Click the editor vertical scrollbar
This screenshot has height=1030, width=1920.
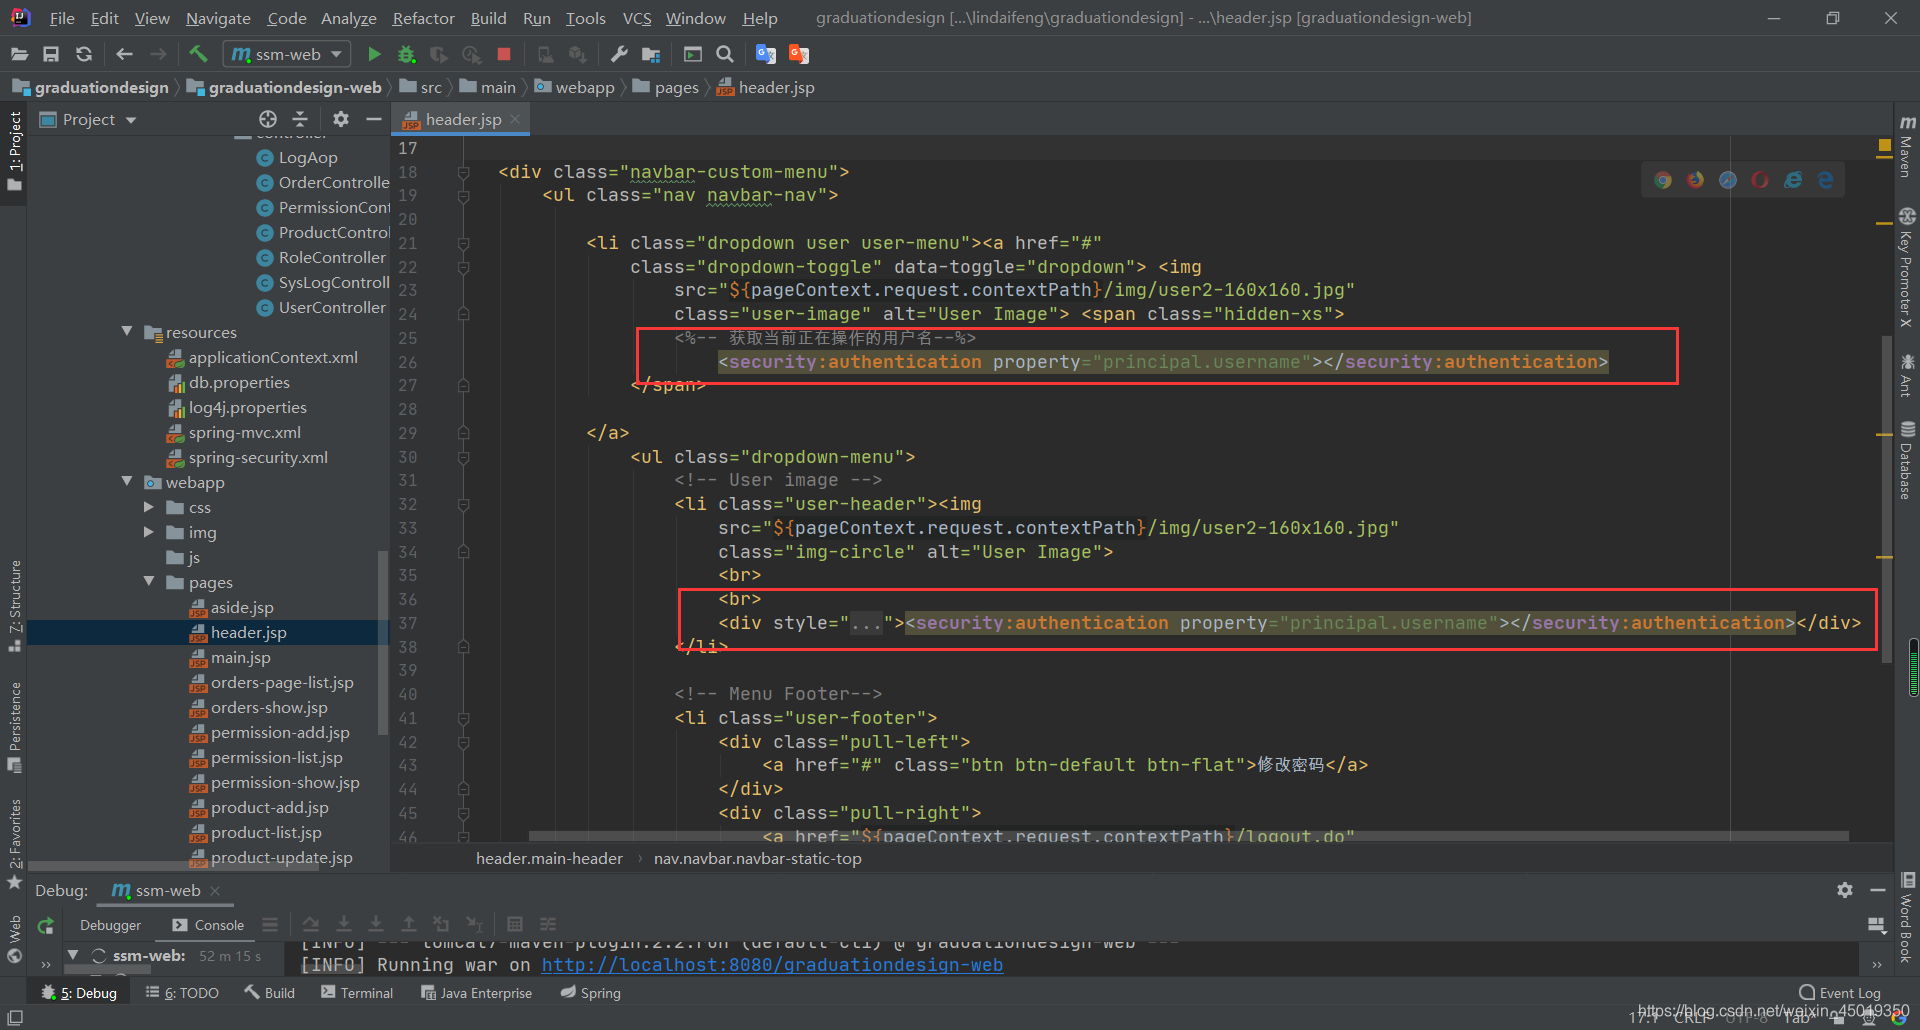pos(1886,500)
